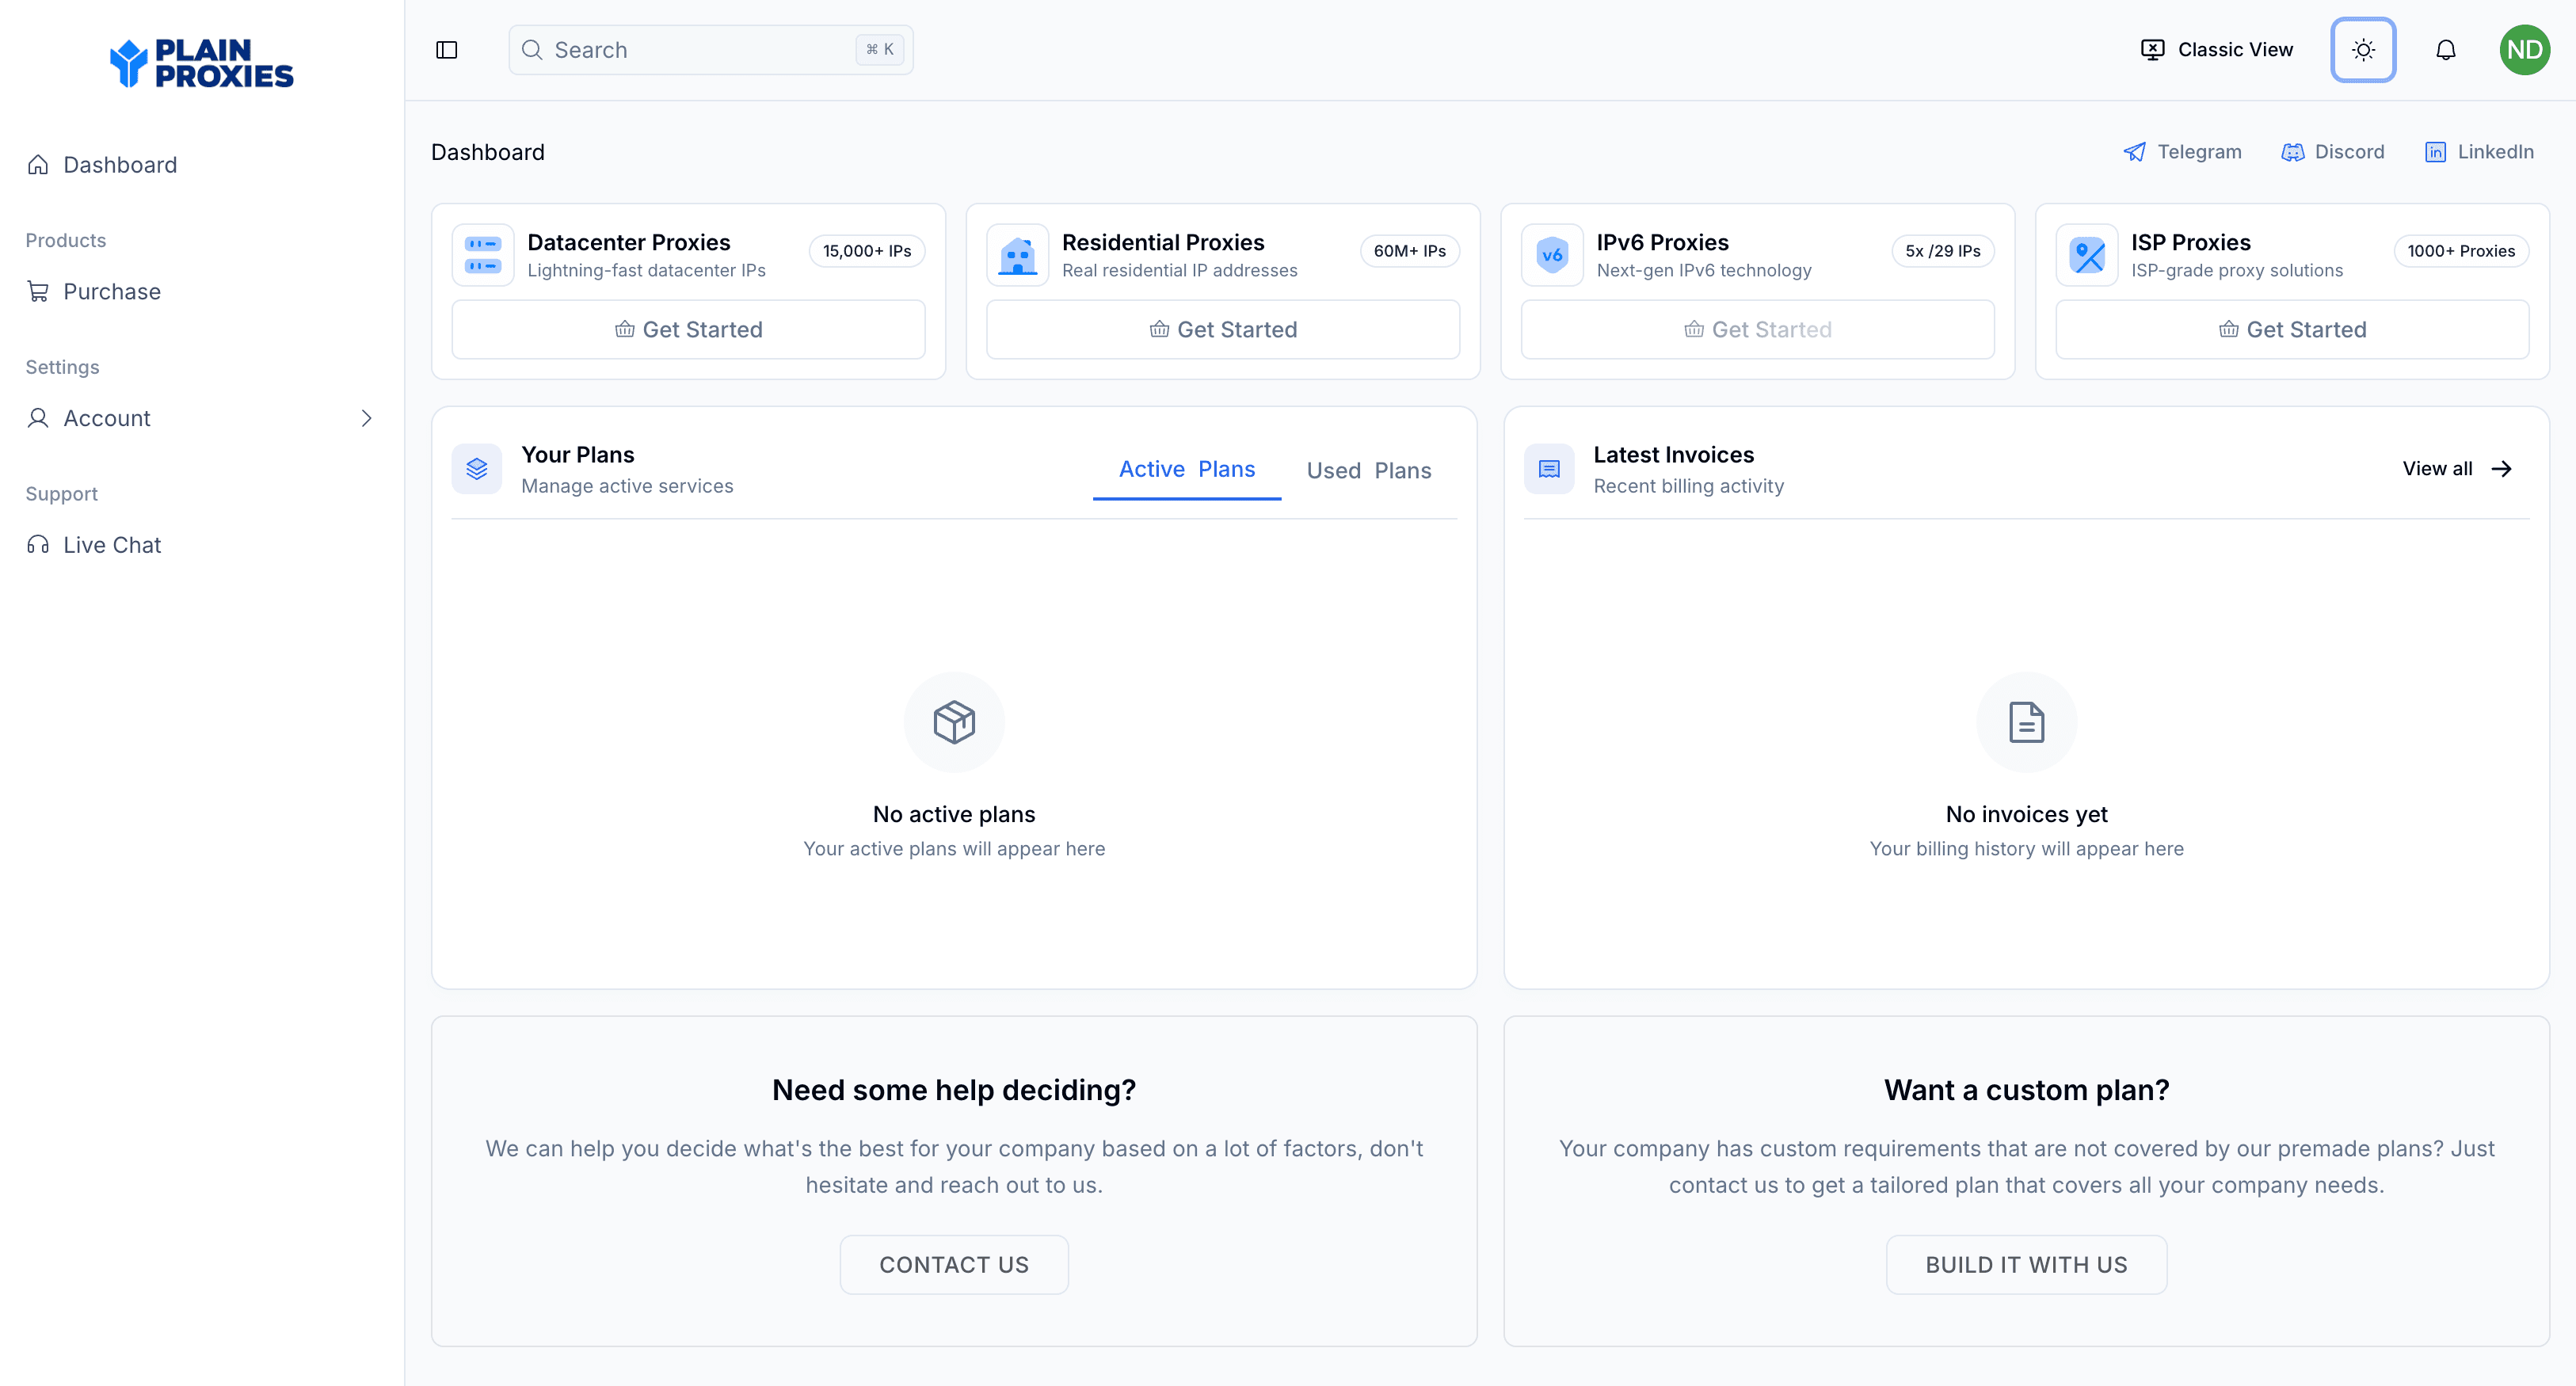Click Build It With Us for custom plan
Image resolution: width=2576 pixels, height=1386 pixels.
[2026, 1264]
